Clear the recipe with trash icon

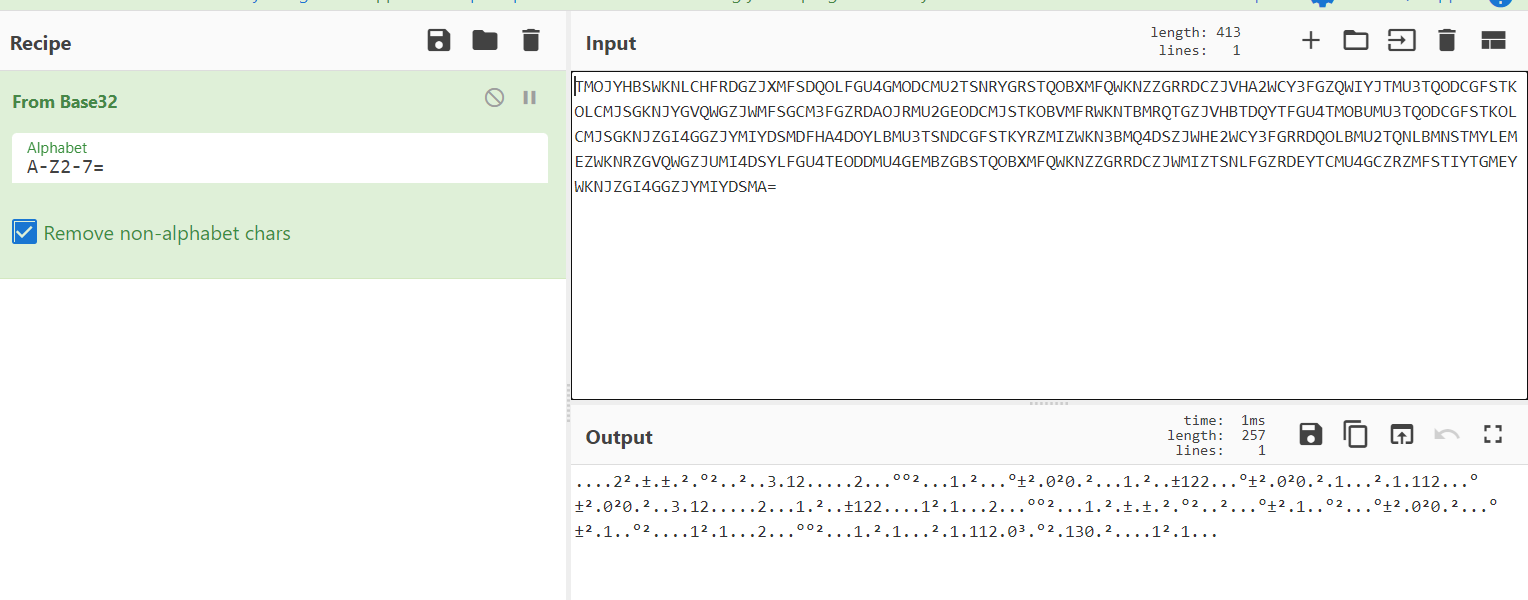pos(531,41)
